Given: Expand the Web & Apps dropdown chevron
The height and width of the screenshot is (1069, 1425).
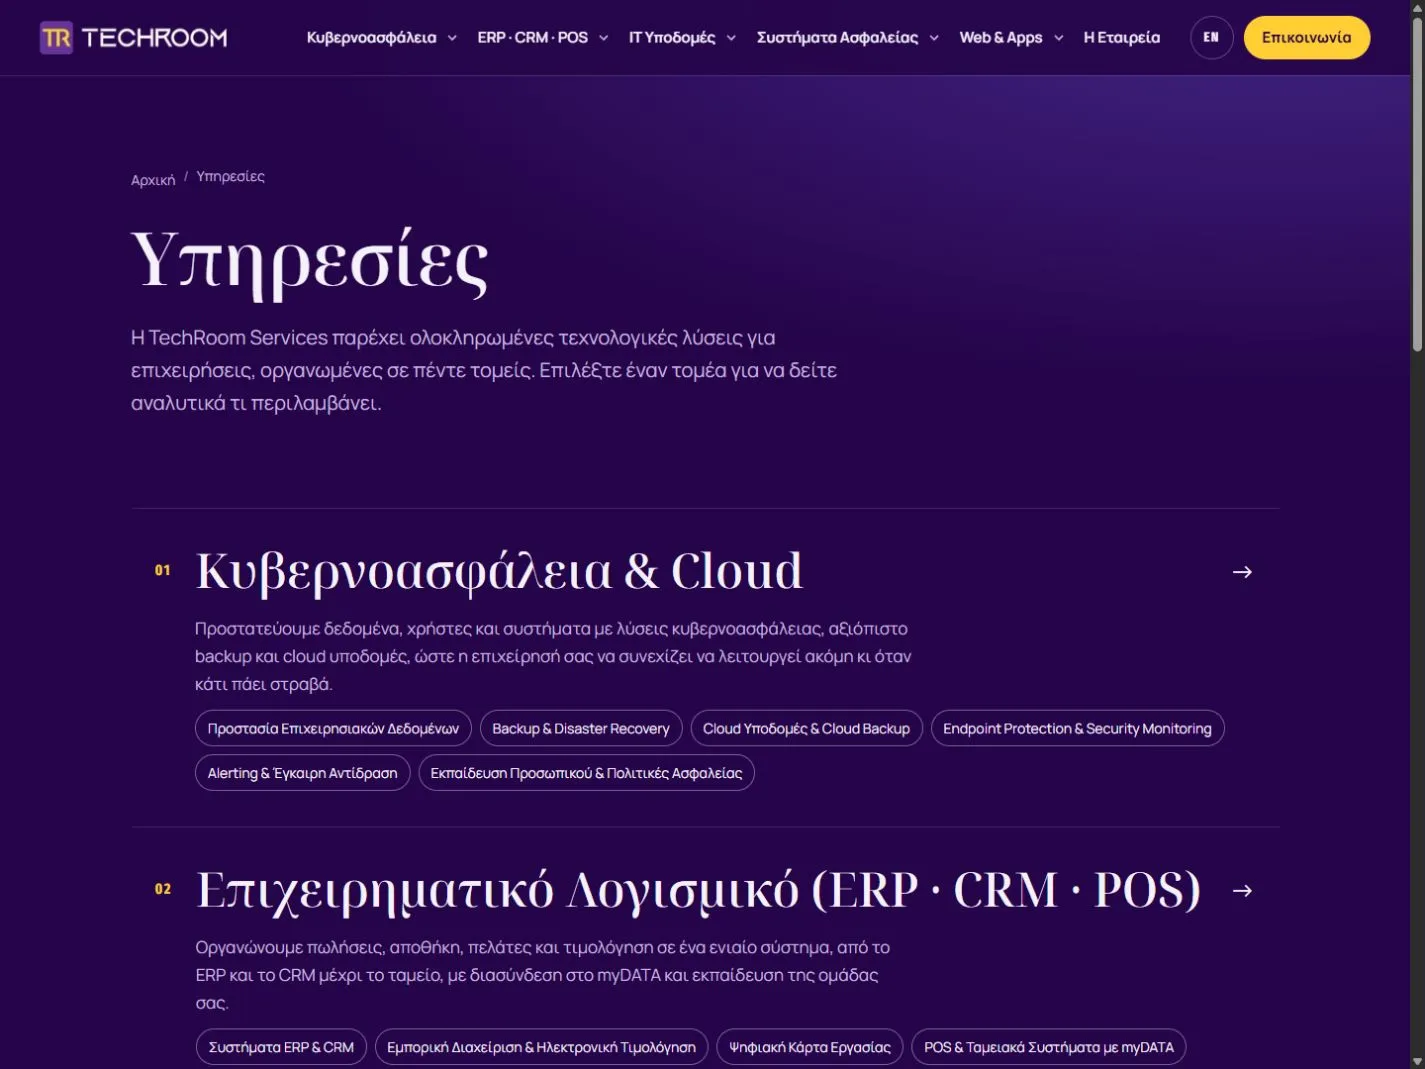Looking at the screenshot, I should 1058,38.
